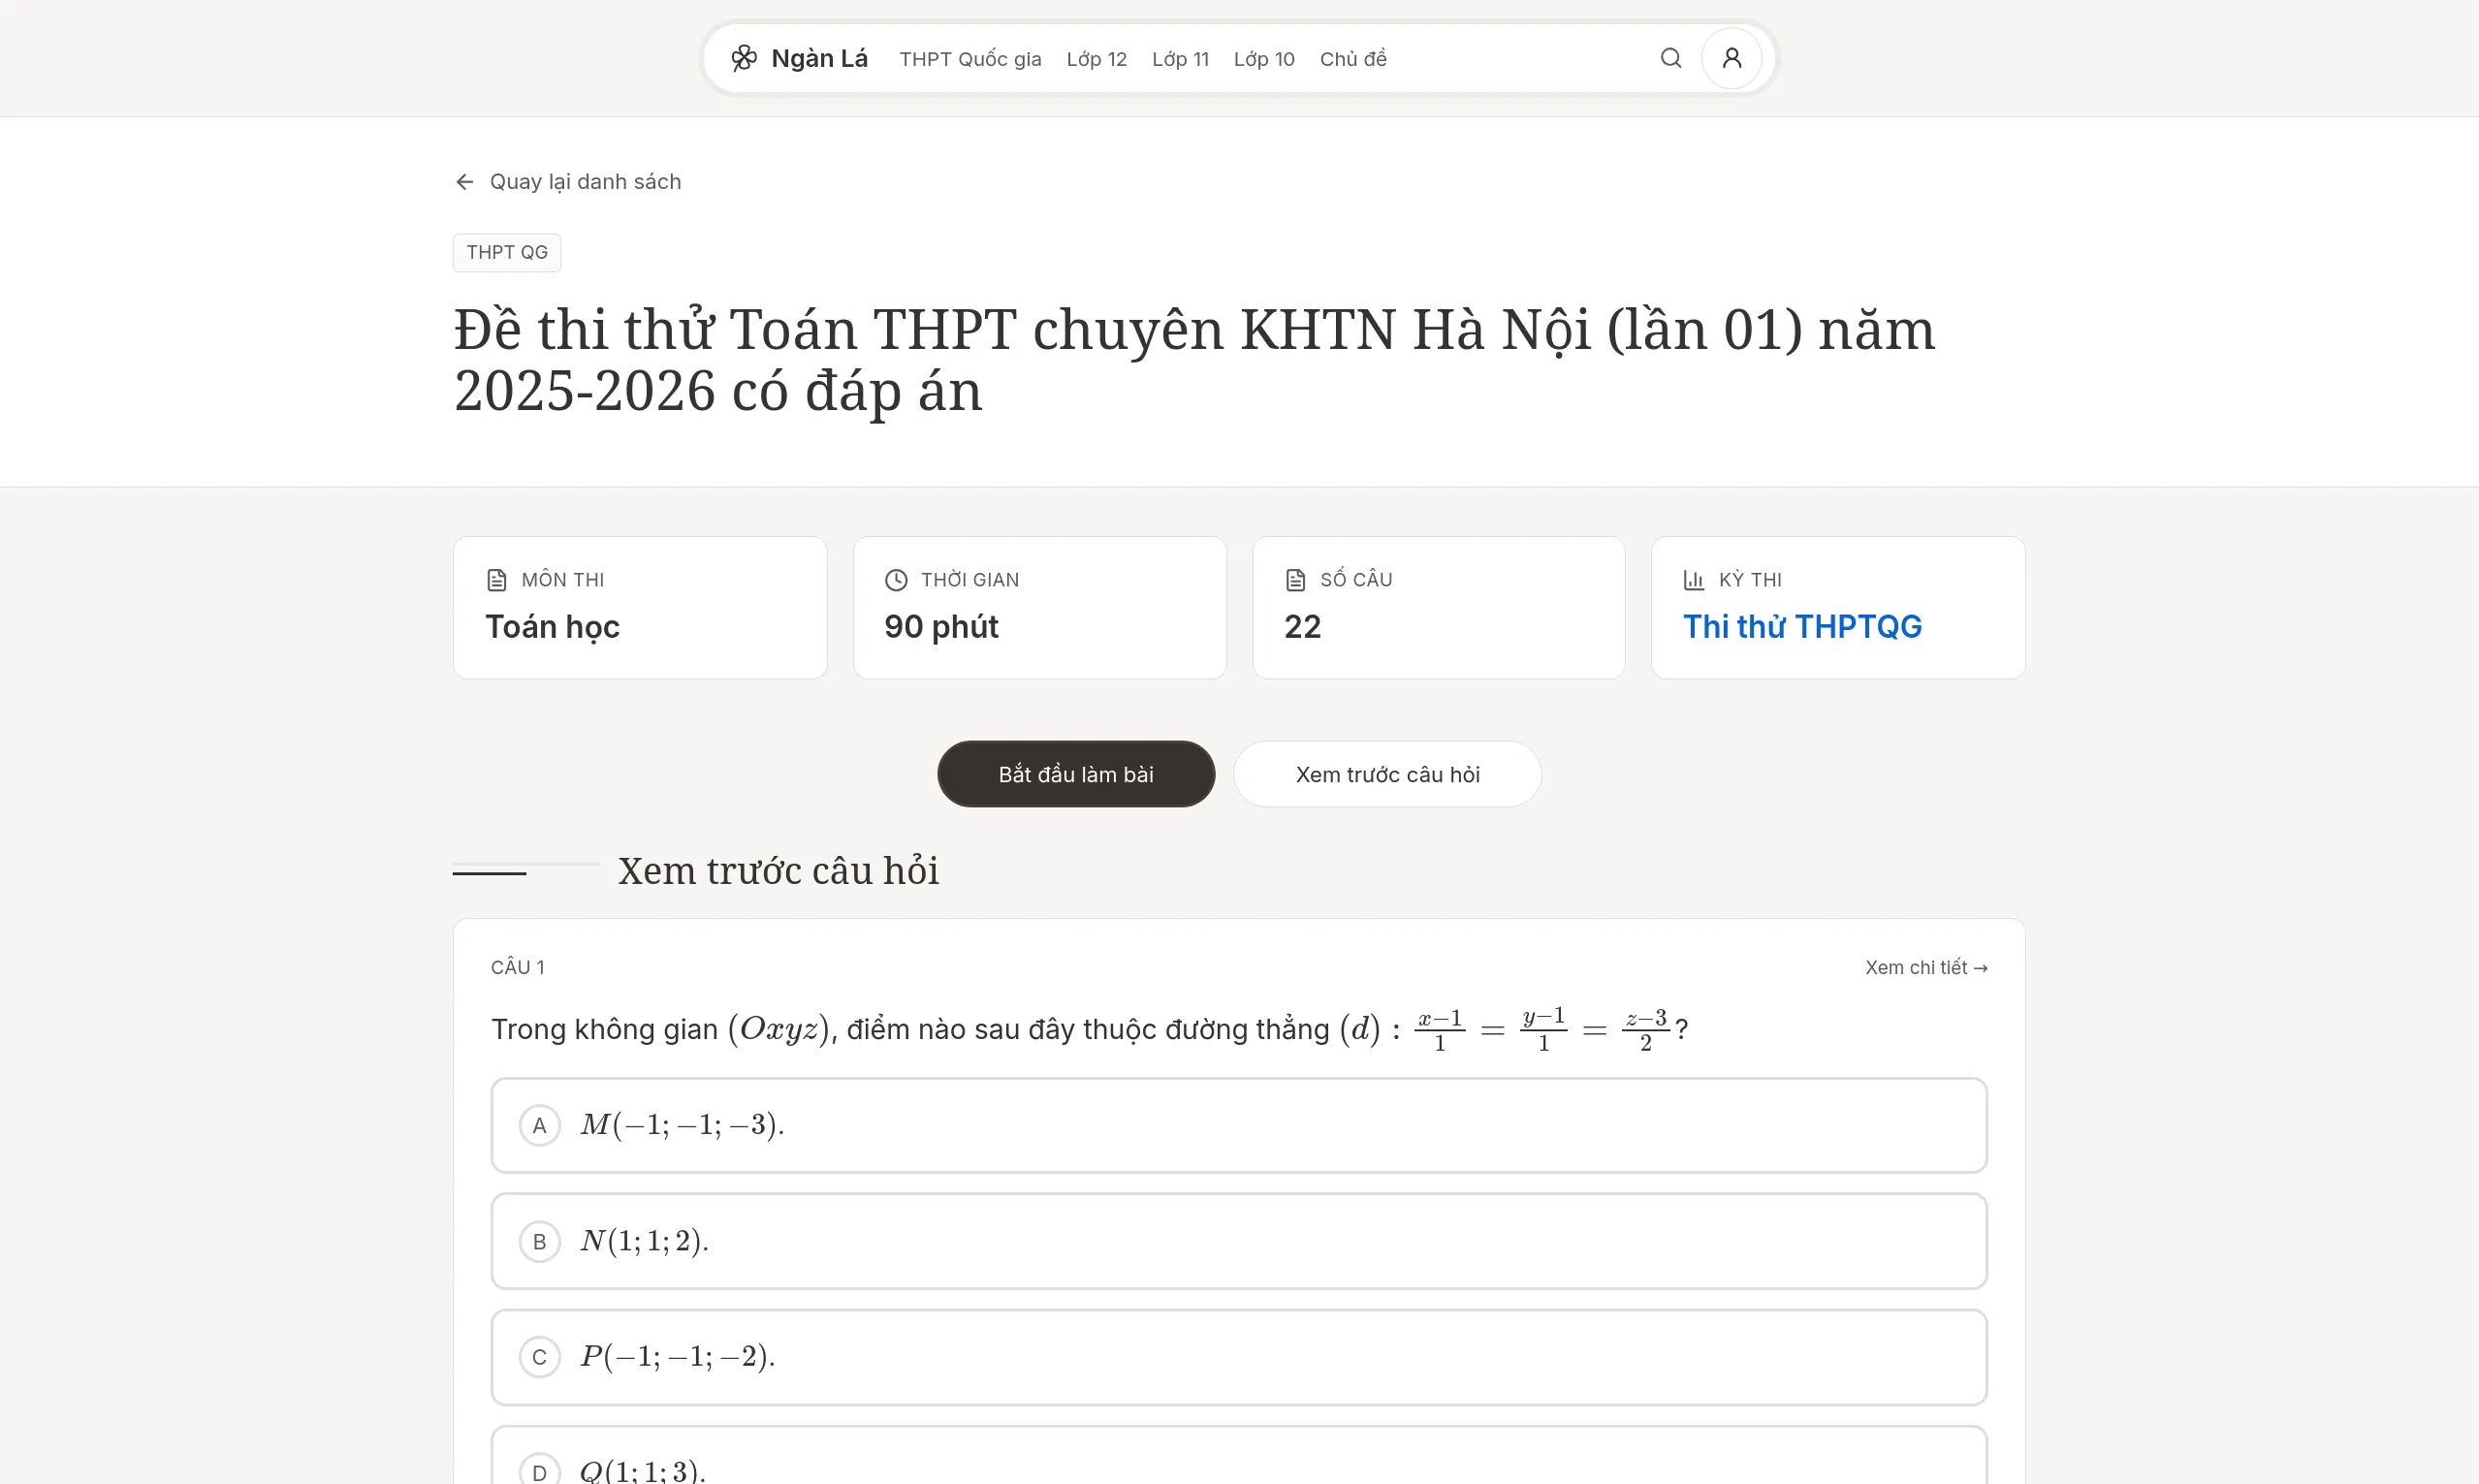
Task: Go to Lớp 12 in the navigation
Action: click(x=1096, y=59)
